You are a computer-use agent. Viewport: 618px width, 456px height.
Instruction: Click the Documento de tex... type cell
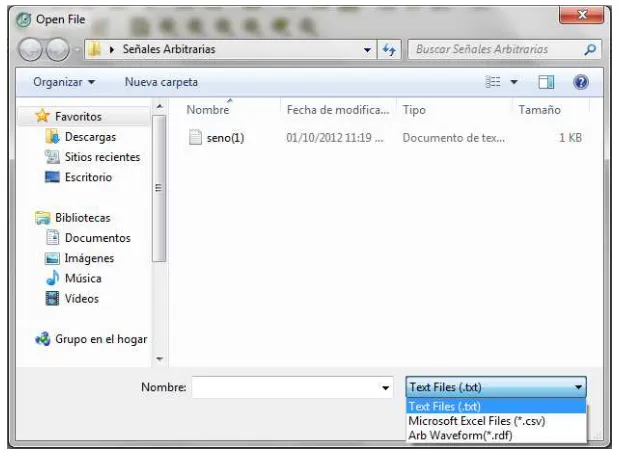(x=454, y=138)
